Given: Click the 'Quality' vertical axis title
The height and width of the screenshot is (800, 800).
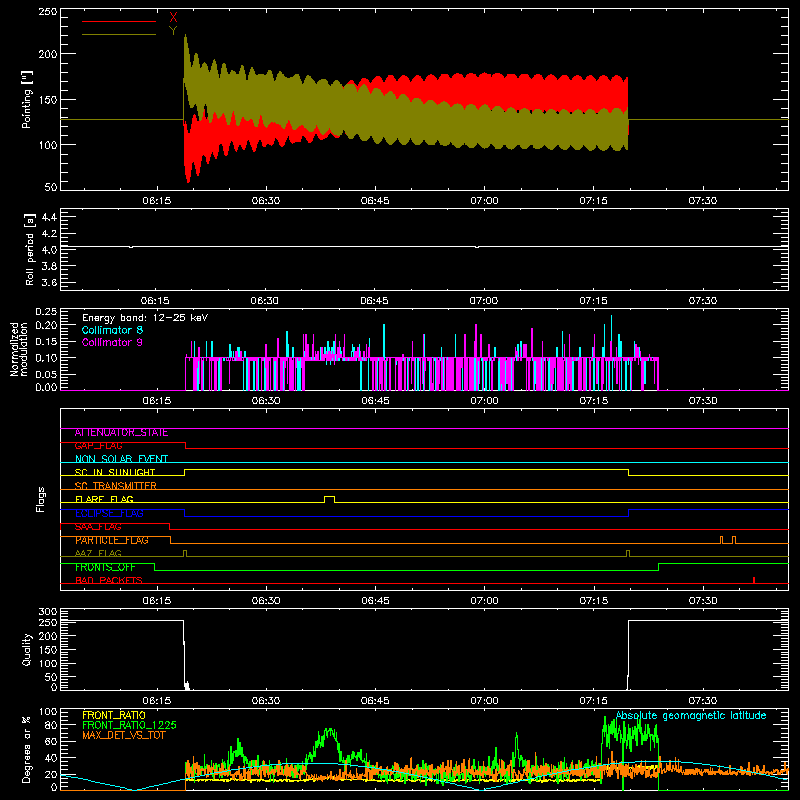Looking at the screenshot, I should coord(27,649).
